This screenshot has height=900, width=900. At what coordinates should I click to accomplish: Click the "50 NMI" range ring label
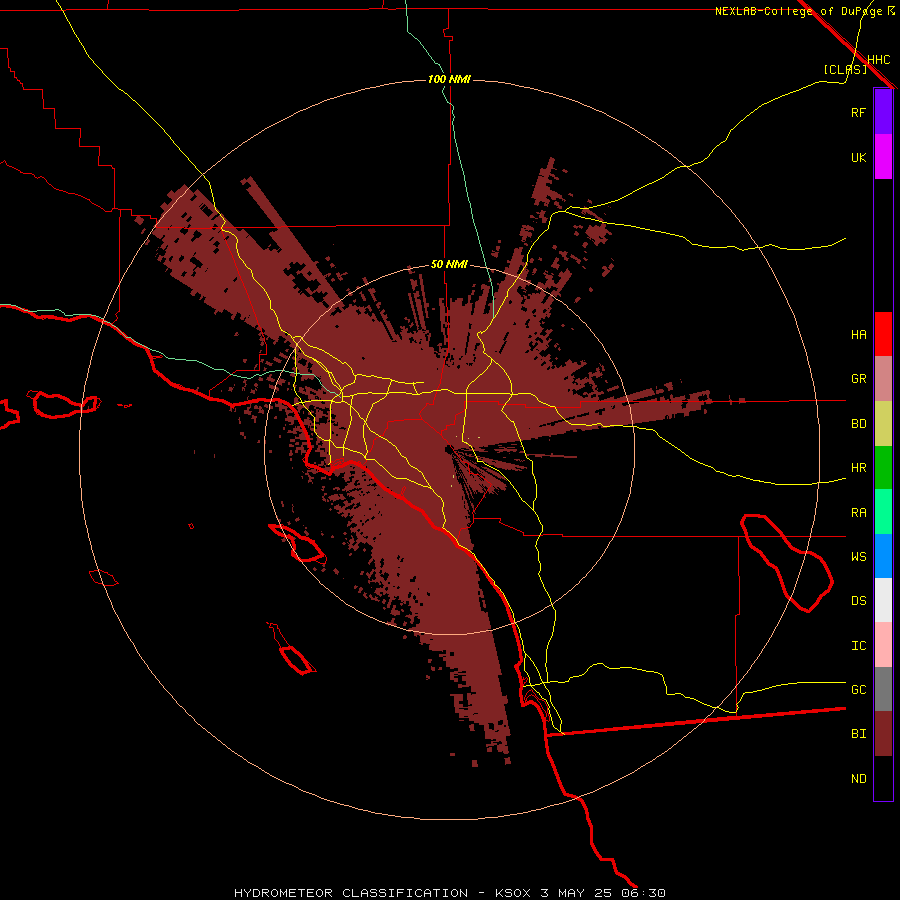pos(449,265)
